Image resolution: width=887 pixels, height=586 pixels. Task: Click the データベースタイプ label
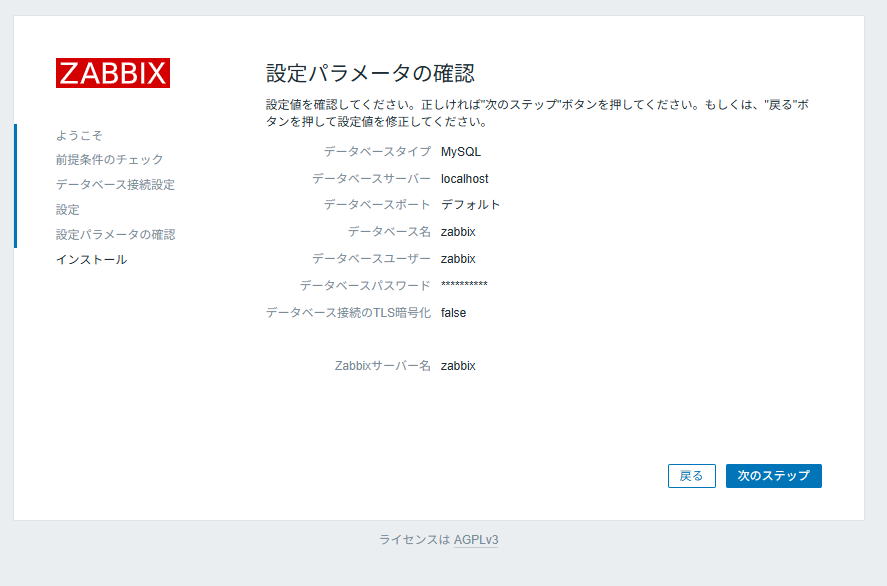click(x=377, y=152)
